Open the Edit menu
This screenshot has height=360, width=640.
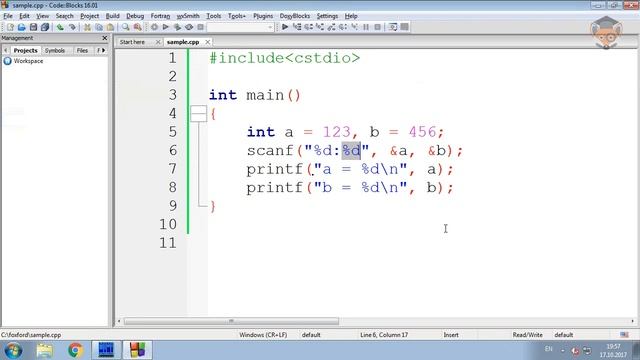coord(24,16)
